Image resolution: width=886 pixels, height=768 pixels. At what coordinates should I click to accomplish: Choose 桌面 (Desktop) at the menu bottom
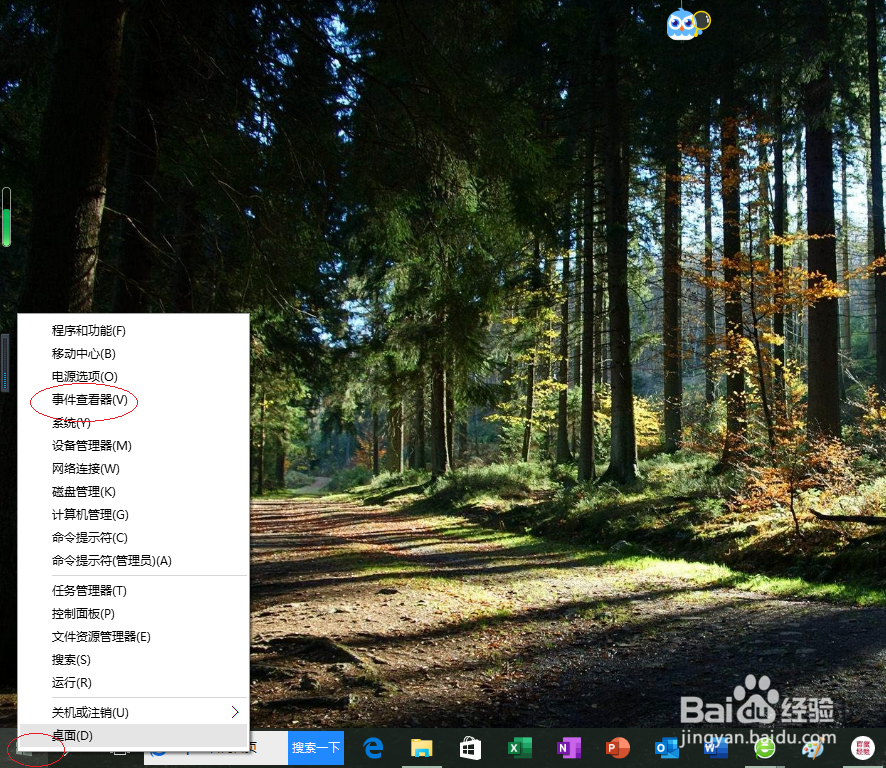tap(70, 736)
